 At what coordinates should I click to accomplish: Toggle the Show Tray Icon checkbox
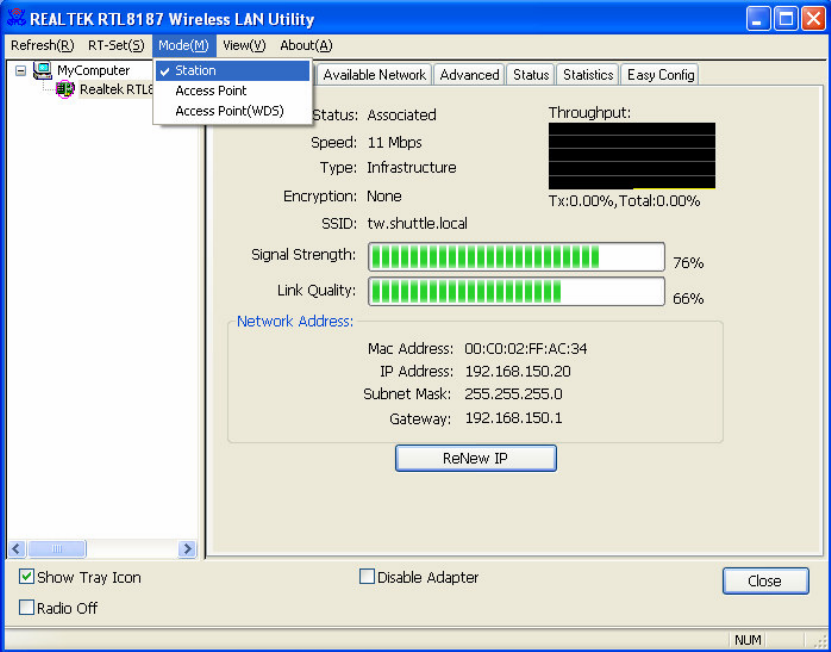[x=26, y=576]
